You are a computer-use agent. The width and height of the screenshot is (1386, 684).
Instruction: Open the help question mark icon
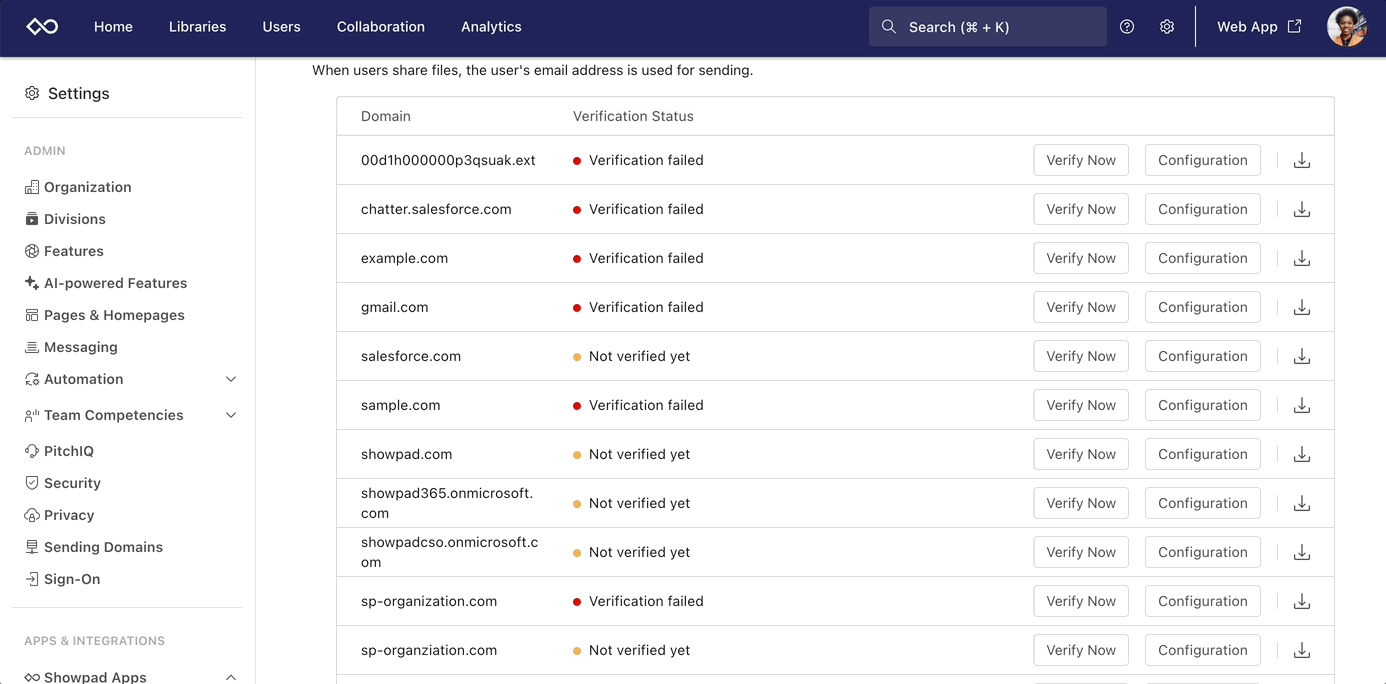1127,27
